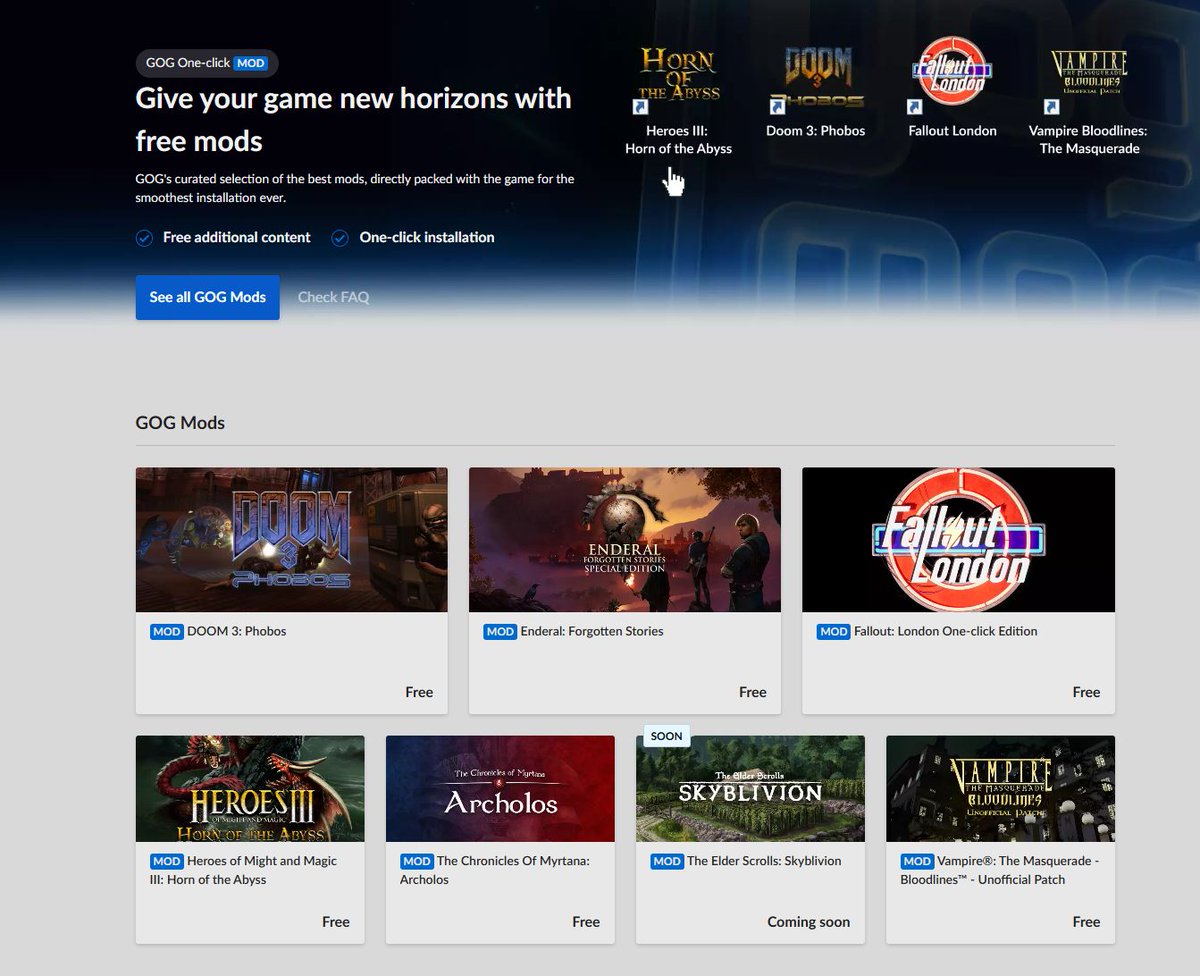Screen dimensions: 1200x976
Task: Select the Vampire Bloodlines cover image
Action: 1001,789
